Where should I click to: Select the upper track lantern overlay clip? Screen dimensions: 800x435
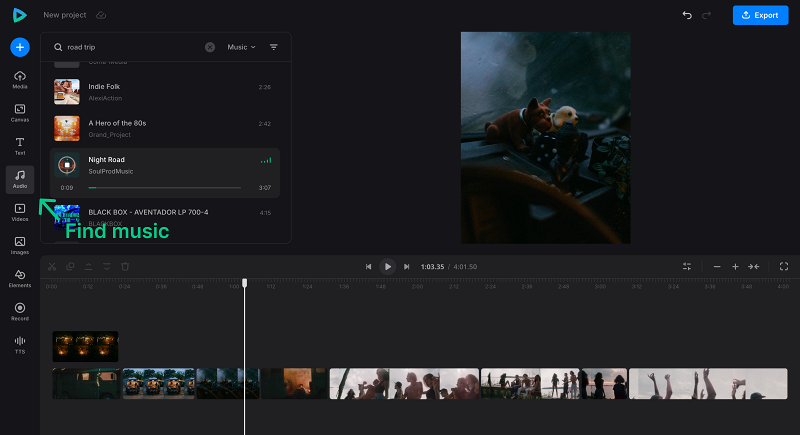(x=85, y=346)
